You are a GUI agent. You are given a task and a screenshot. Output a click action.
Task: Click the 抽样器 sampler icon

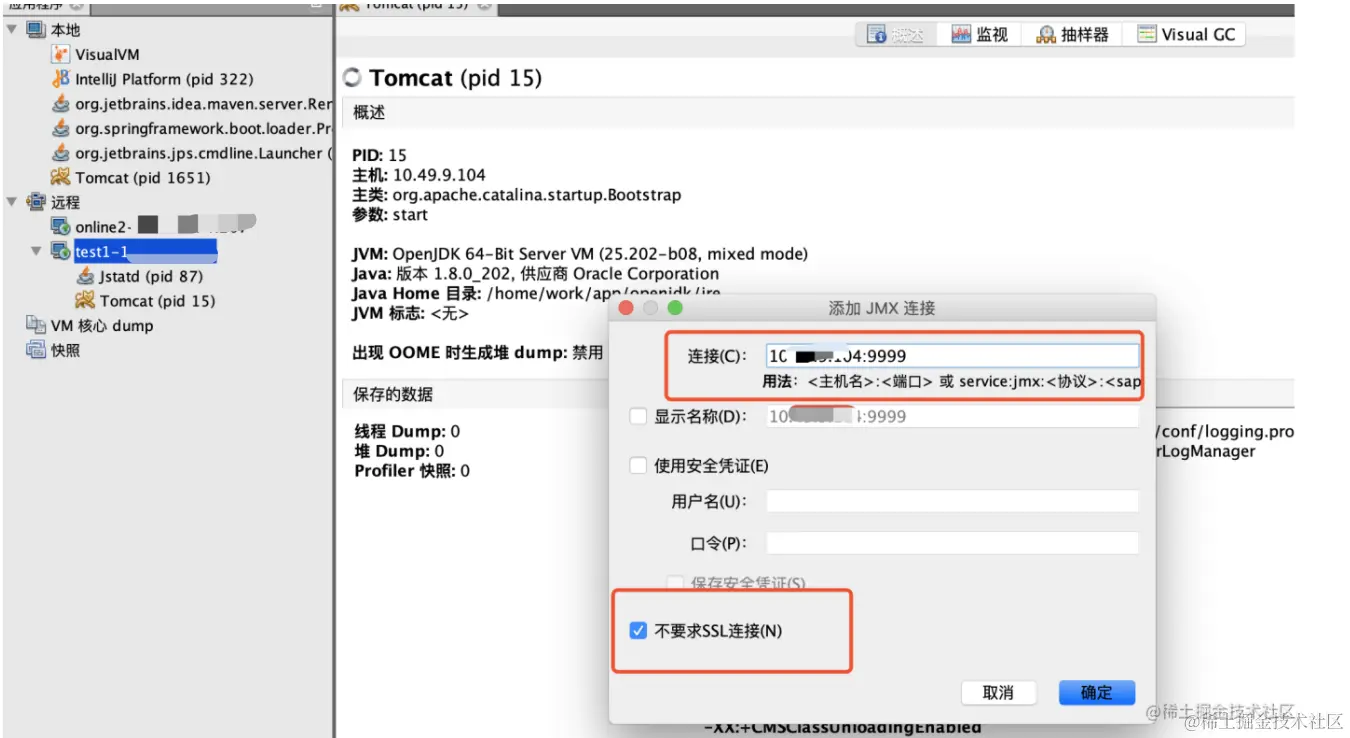1046,35
